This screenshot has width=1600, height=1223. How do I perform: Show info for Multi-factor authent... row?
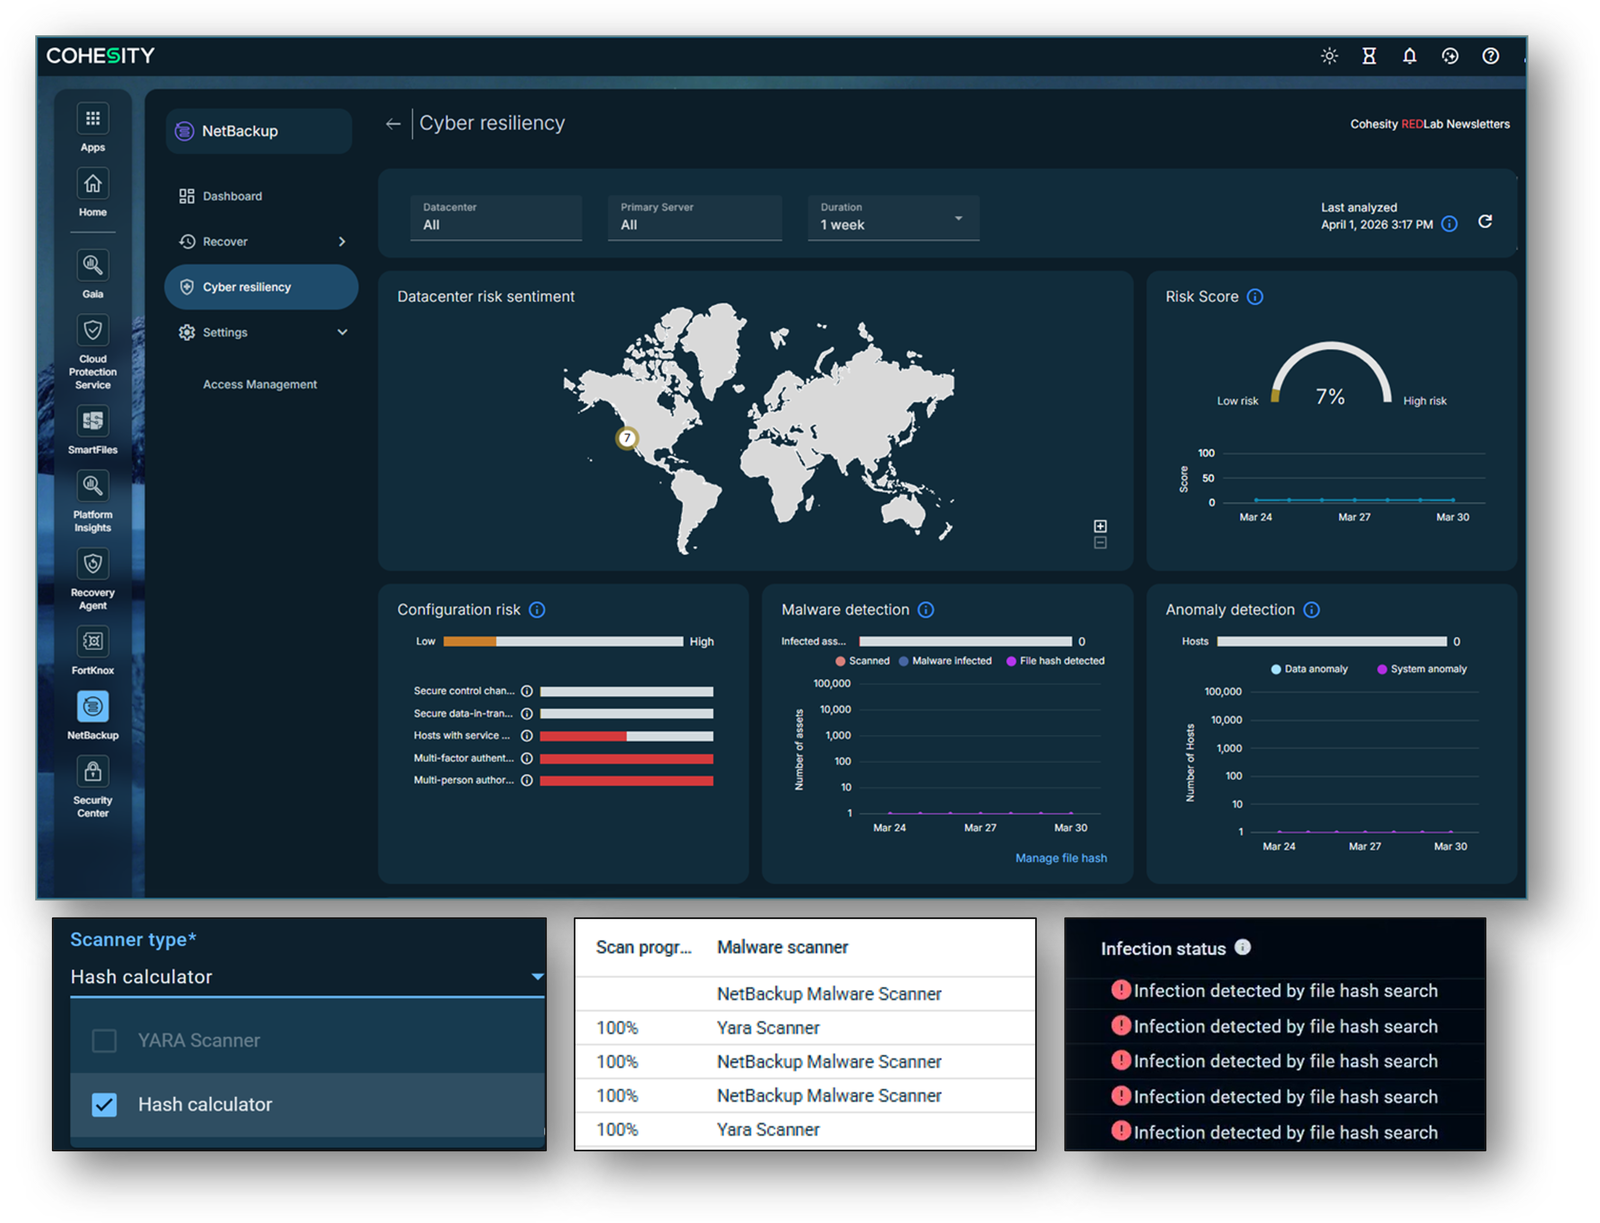pyautogui.click(x=527, y=758)
